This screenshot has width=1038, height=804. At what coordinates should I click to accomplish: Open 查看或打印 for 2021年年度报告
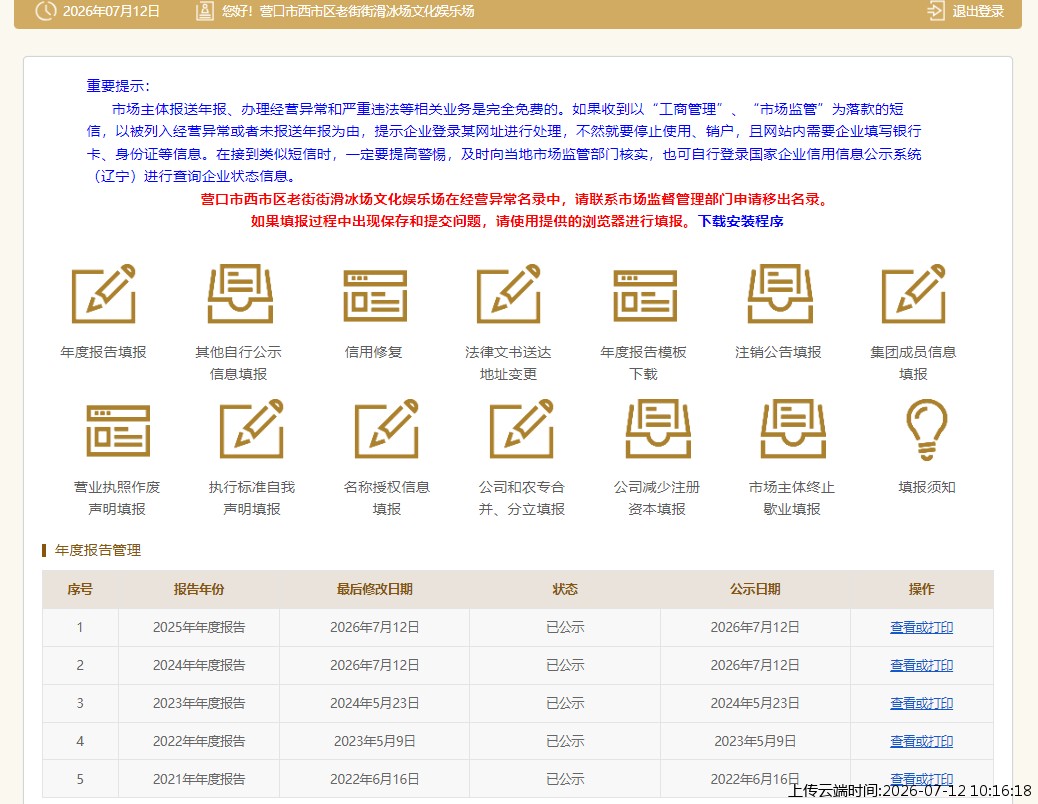pos(921,778)
